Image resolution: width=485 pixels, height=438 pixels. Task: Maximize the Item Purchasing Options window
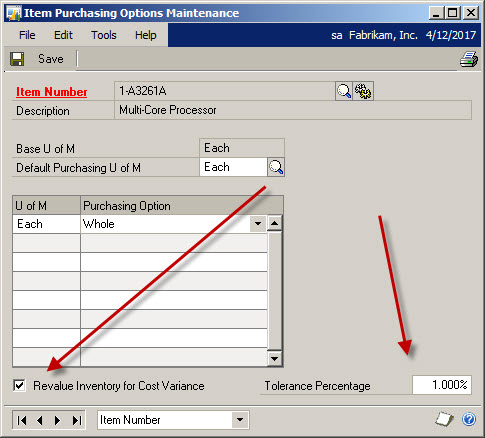coord(453,13)
